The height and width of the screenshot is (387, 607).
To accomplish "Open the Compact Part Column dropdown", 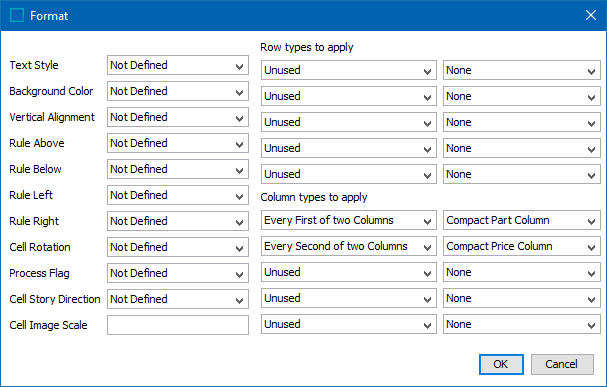I will (522, 220).
